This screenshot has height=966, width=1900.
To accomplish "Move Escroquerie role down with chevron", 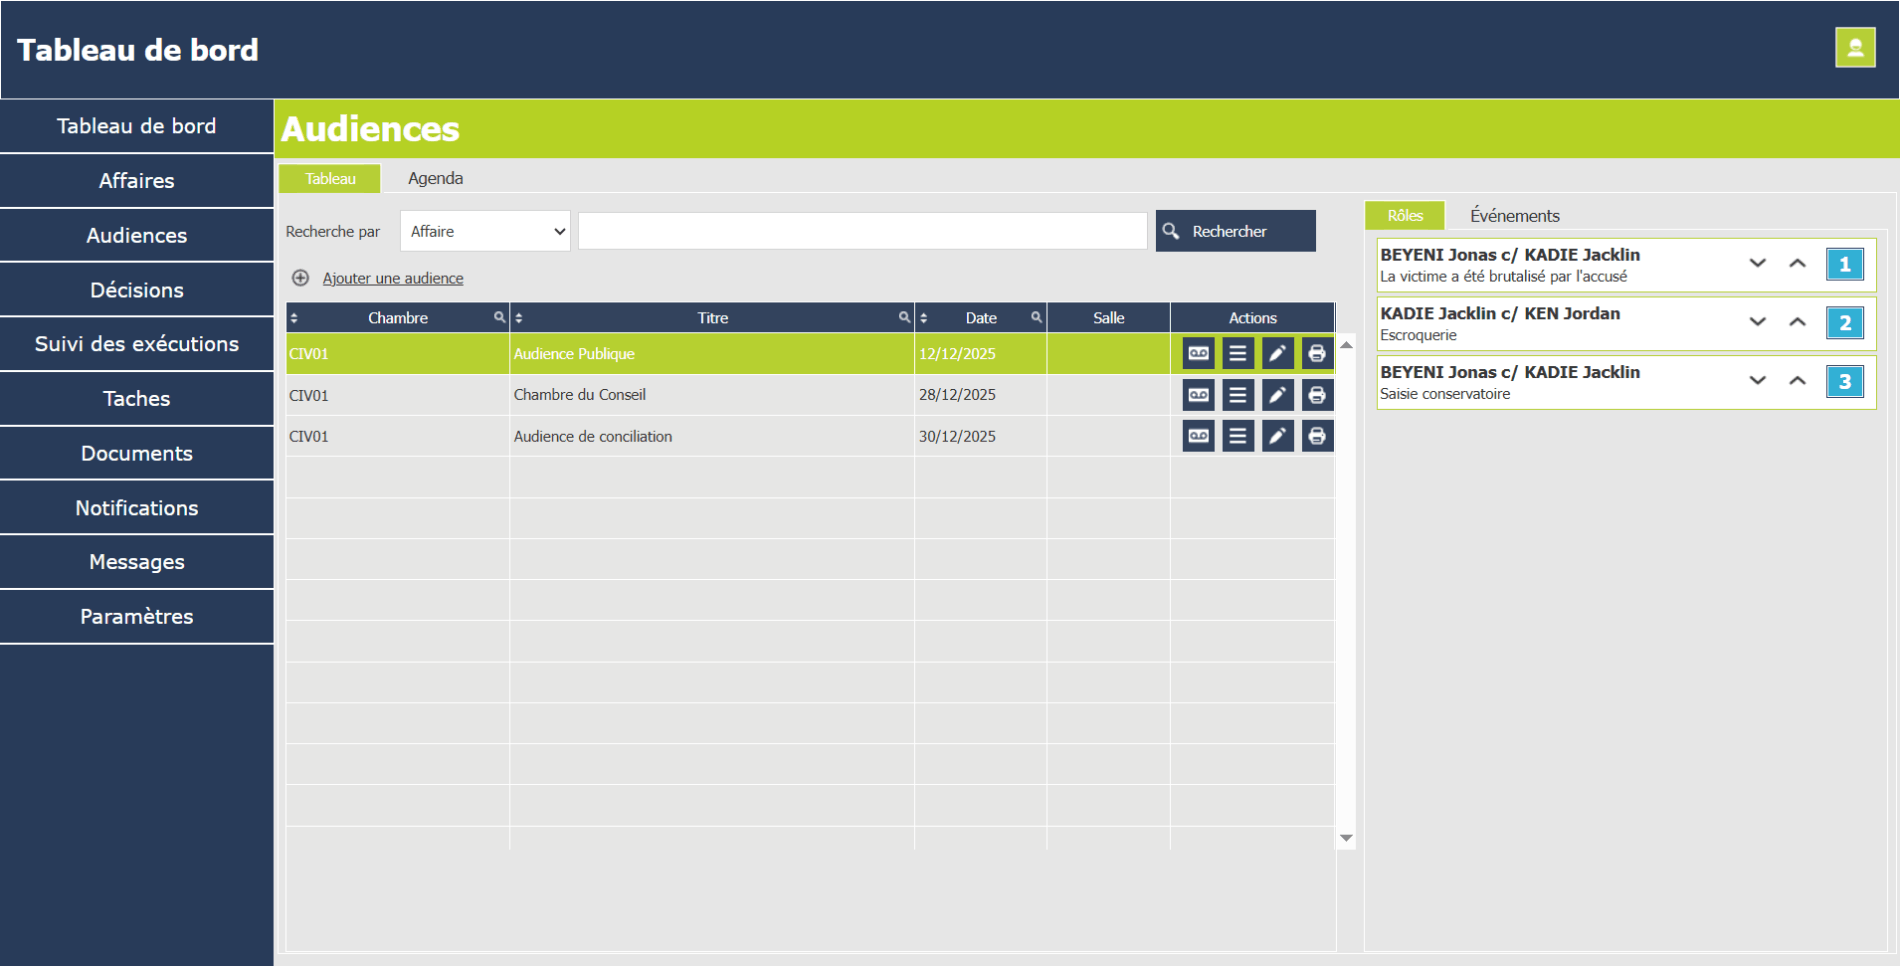I will pyautogui.click(x=1757, y=322).
